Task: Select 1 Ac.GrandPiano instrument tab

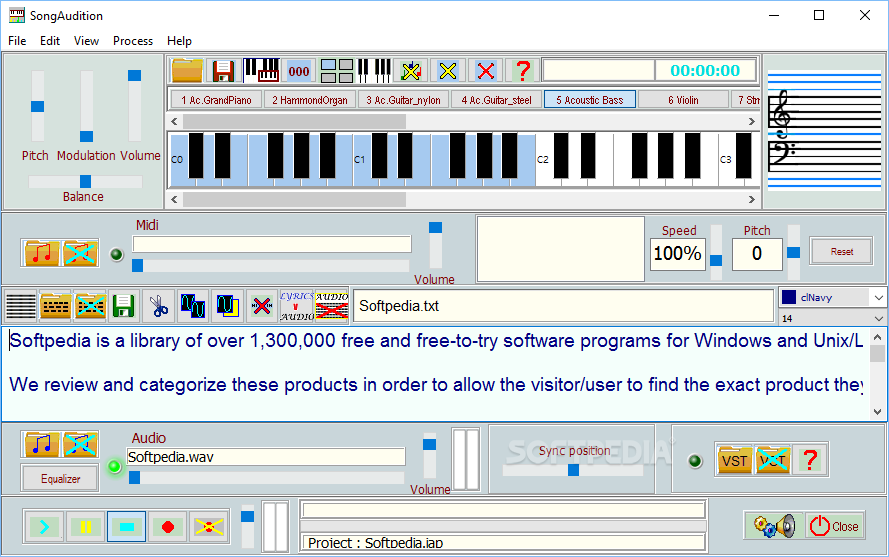Action: click(216, 100)
